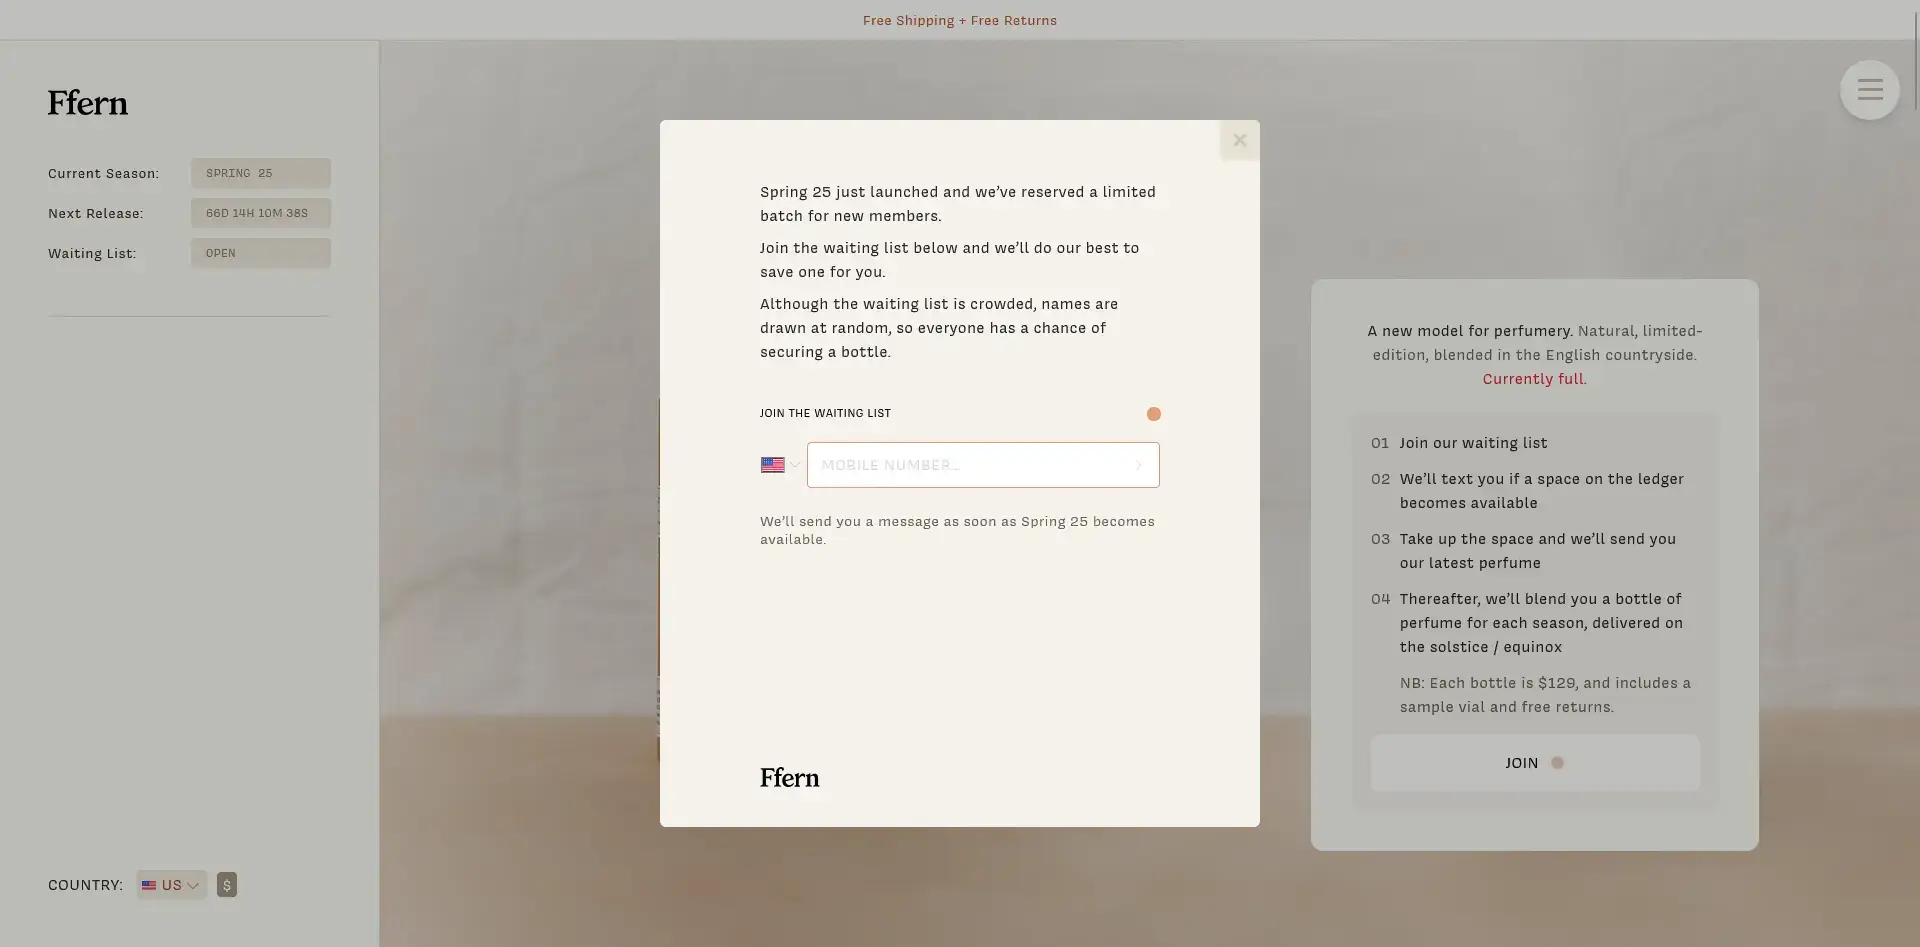Screen dimensions: 1920x947
Task: Click the Next Release countdown timer
Action: tap(261, 213)
